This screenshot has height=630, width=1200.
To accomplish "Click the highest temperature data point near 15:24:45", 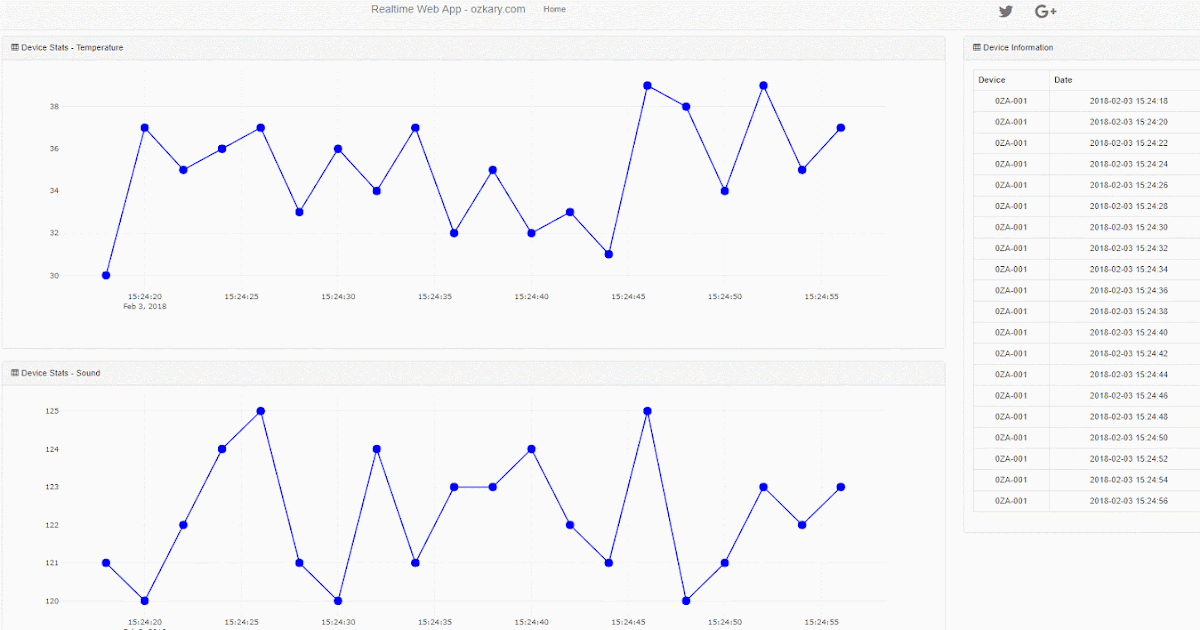I will tap(648, 86).
